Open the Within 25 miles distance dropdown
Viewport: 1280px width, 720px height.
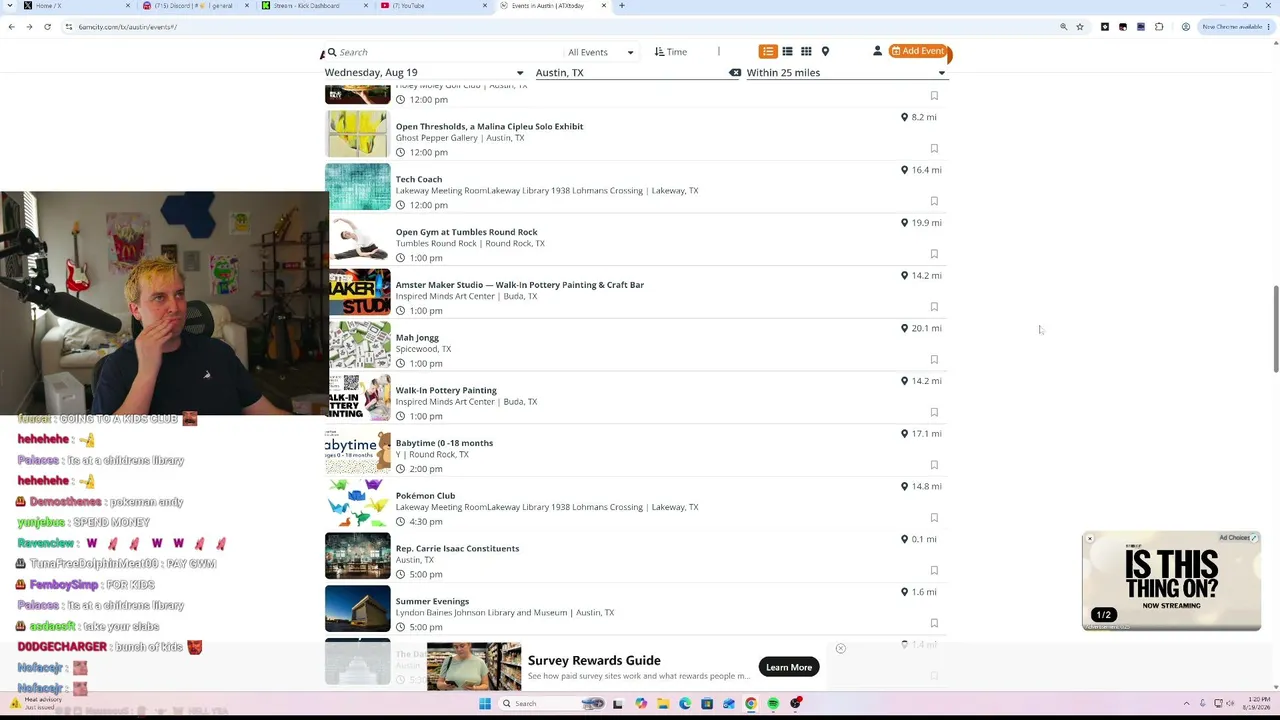click(x=845, y=73)
